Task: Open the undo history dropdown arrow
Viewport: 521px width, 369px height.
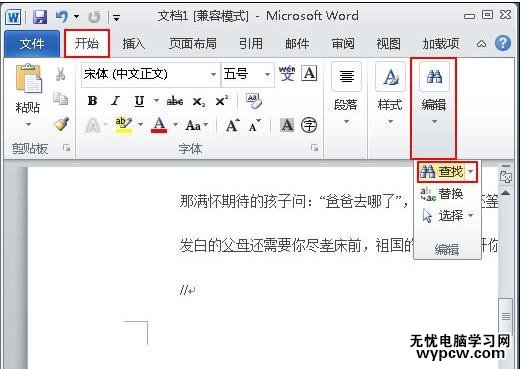Action: tap(77, 16)
